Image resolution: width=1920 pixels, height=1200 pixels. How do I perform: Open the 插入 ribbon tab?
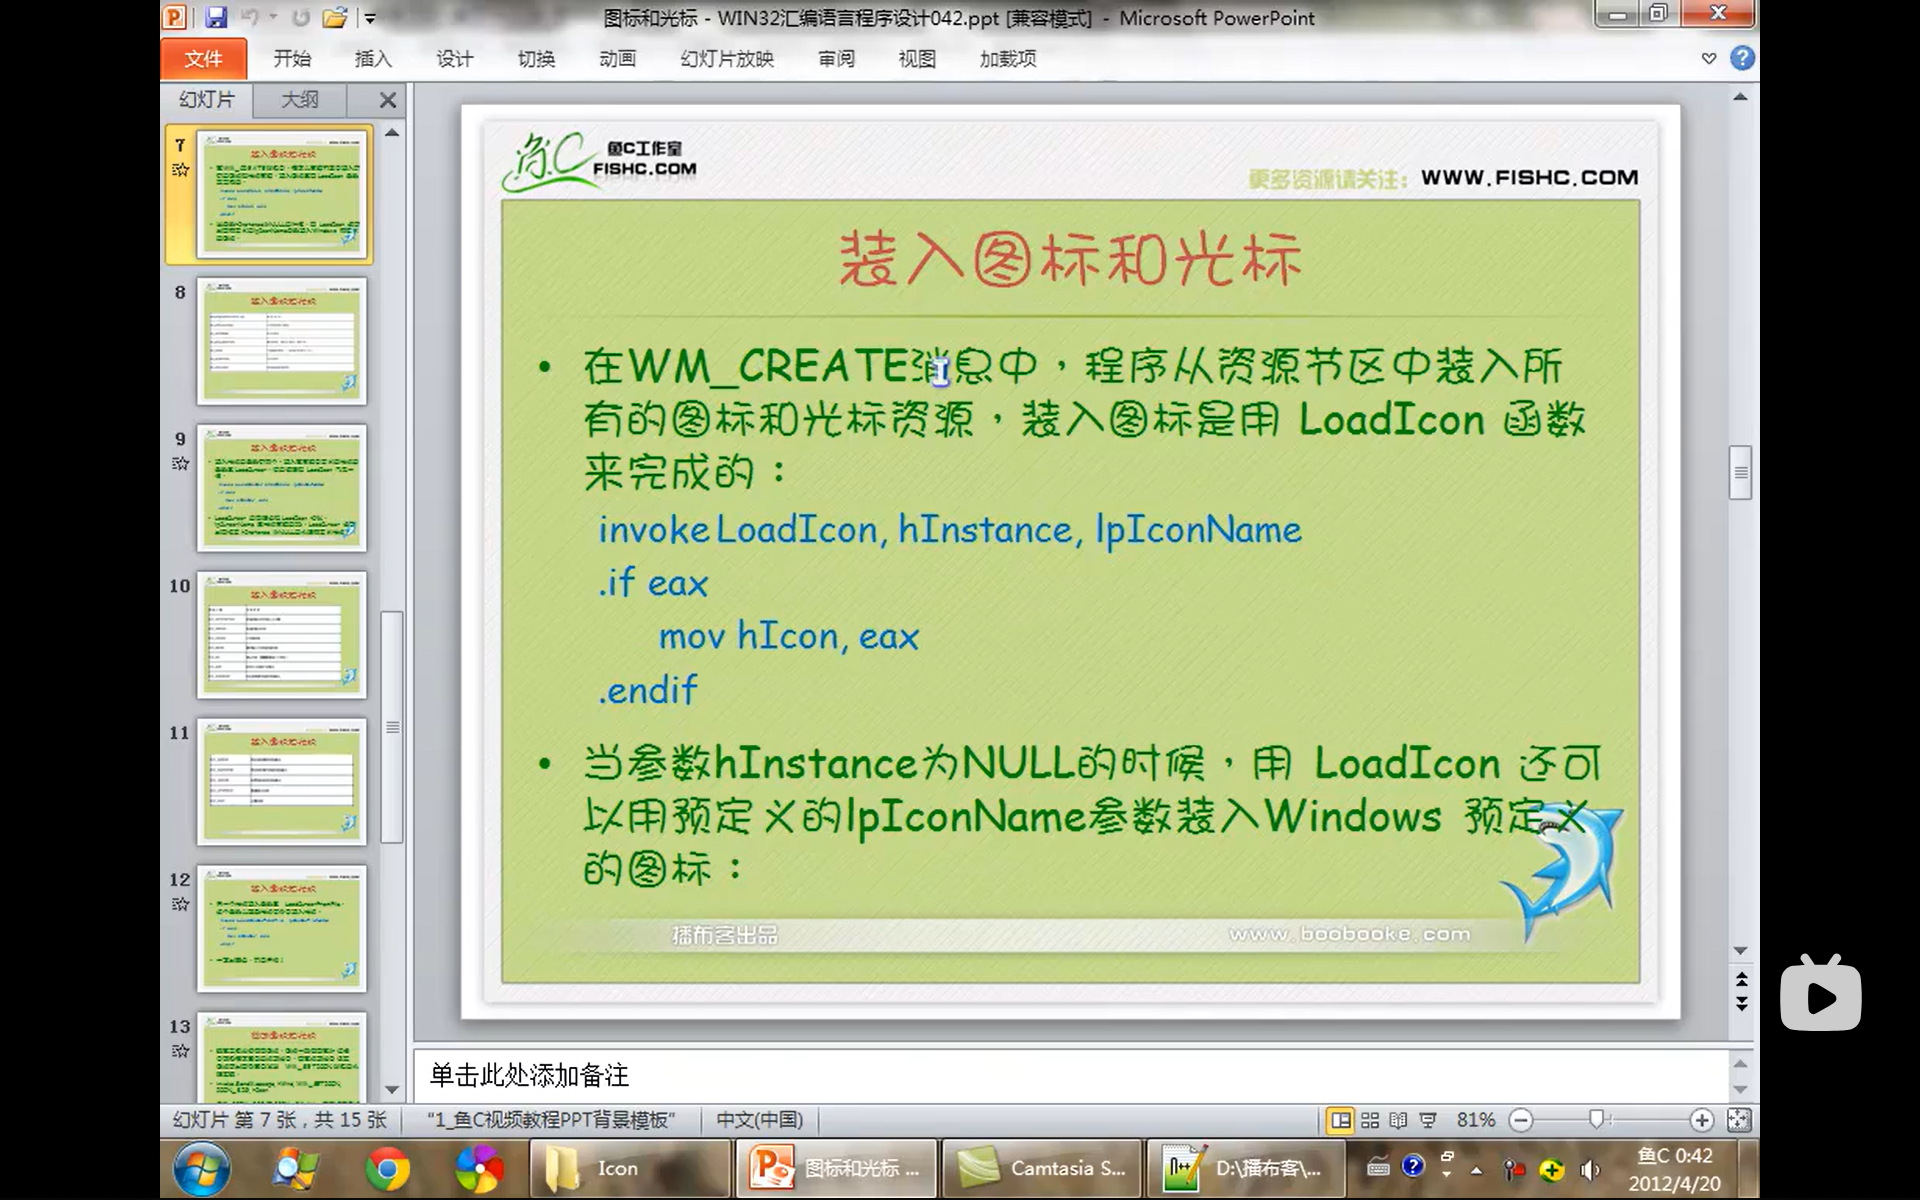(x=373, y=59)
